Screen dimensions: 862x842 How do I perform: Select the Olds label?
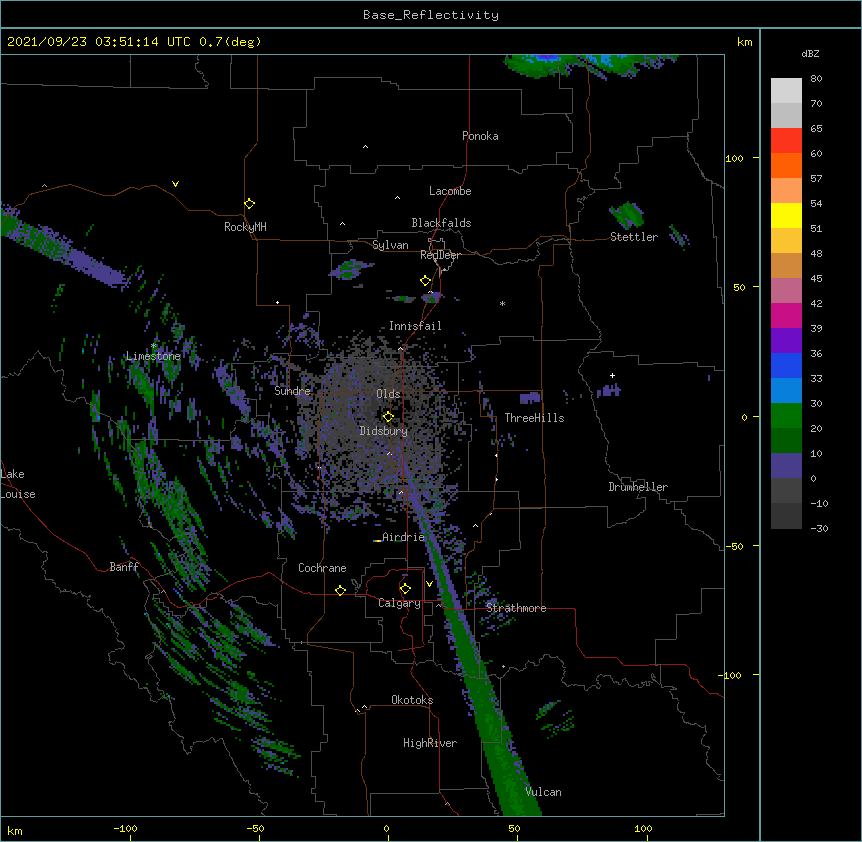(x=388, y=394)
